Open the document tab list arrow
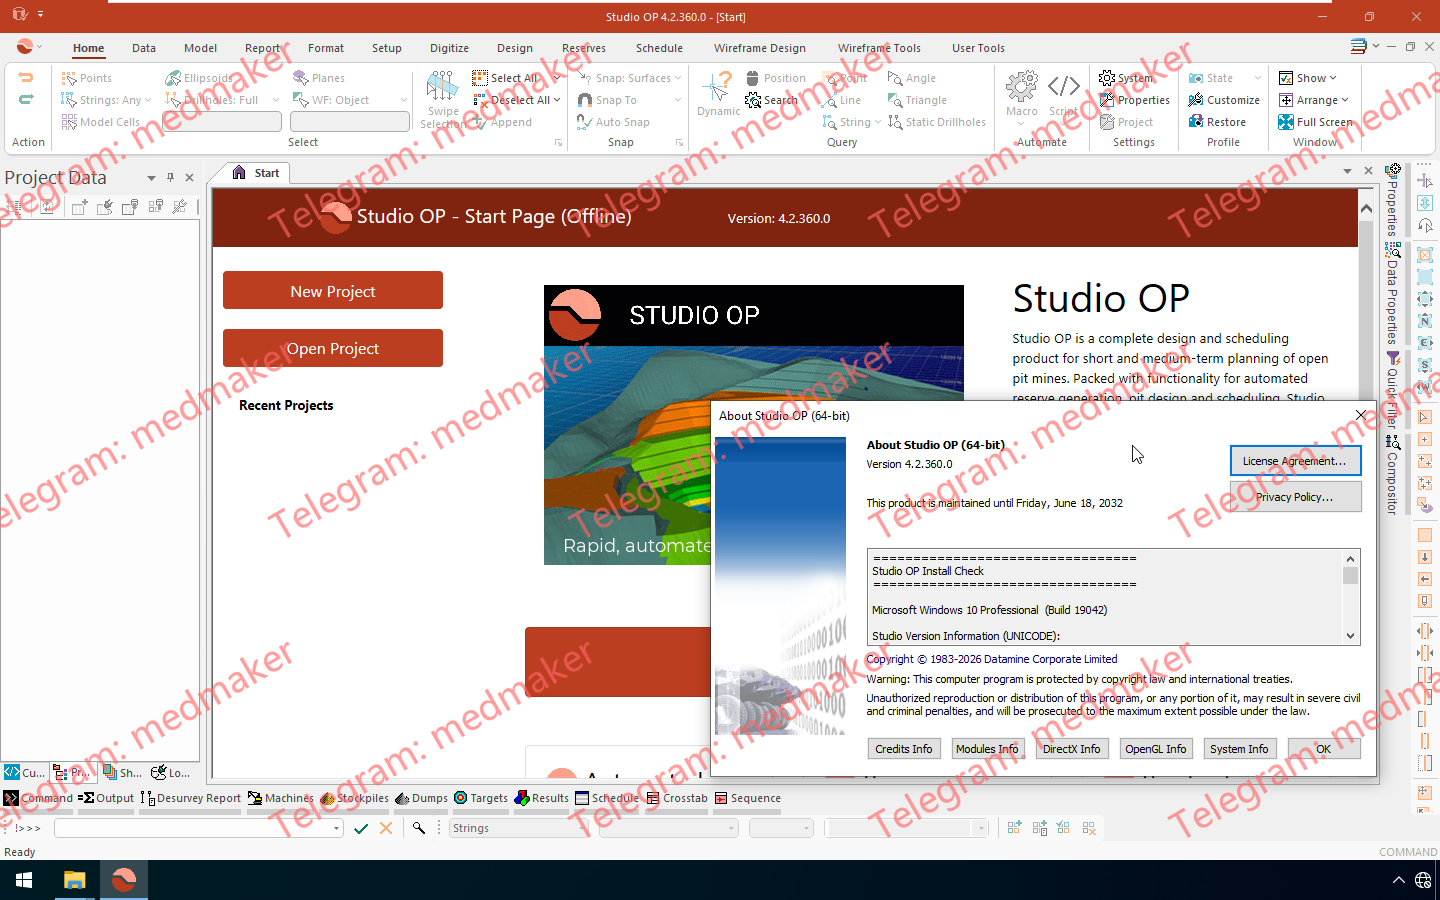This screenshot has height=900, width=1440. point(1347,171)
